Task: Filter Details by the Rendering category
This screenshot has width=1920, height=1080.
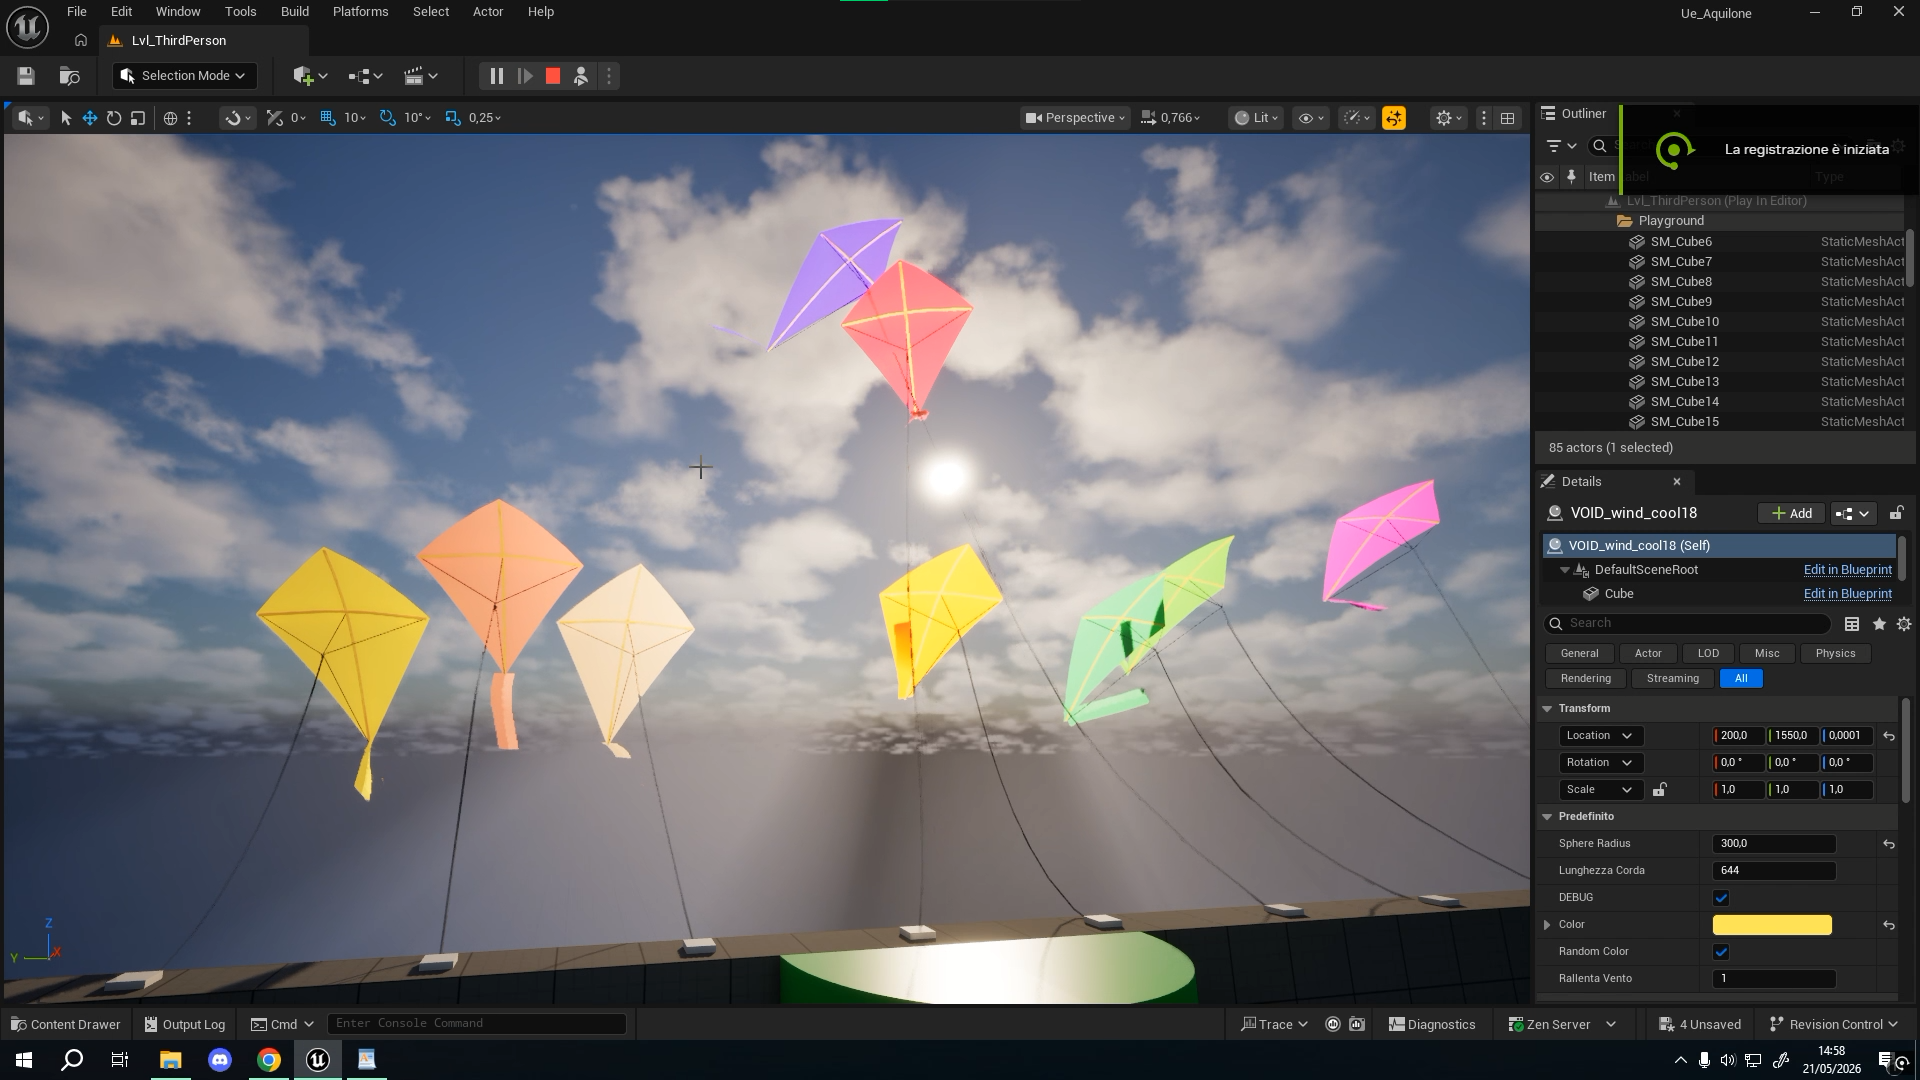Action: pyautogui.click(x=1585, y=678)
